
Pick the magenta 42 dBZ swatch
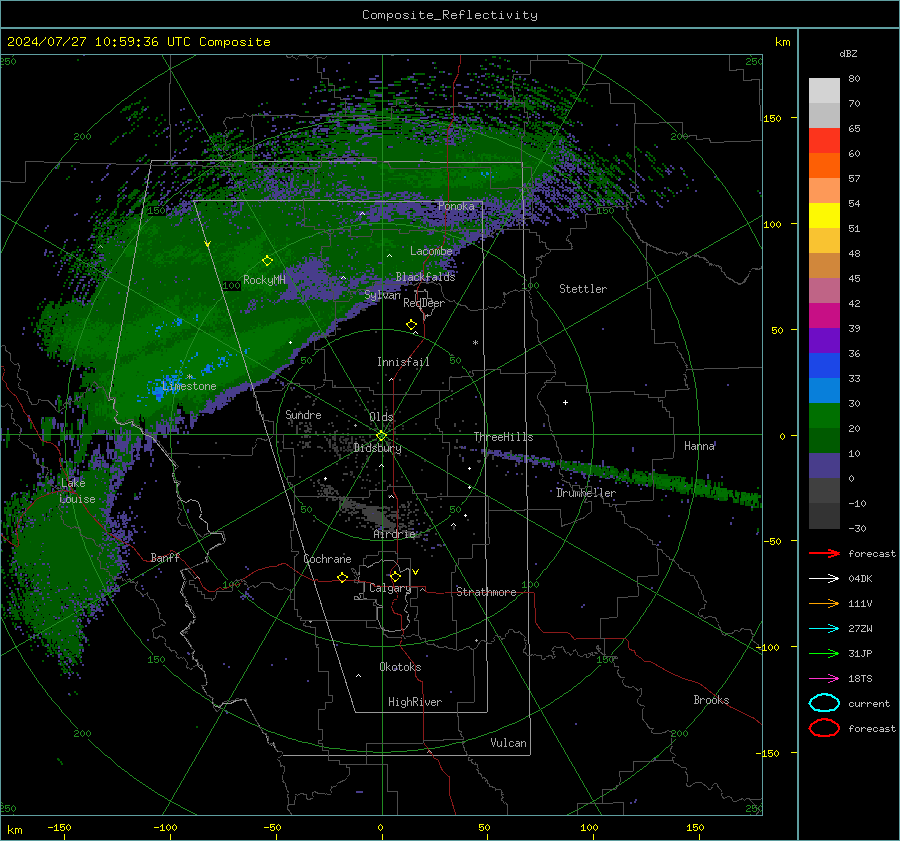pos(824,316)
